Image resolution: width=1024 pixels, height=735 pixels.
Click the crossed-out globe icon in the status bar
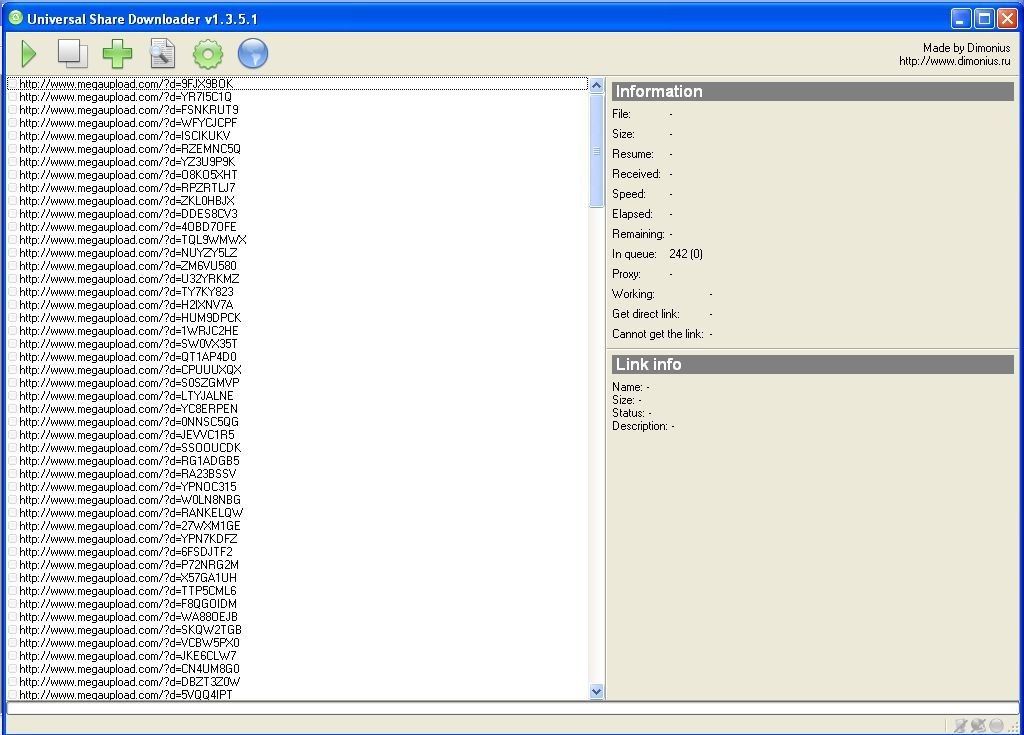tap(978, 724)
